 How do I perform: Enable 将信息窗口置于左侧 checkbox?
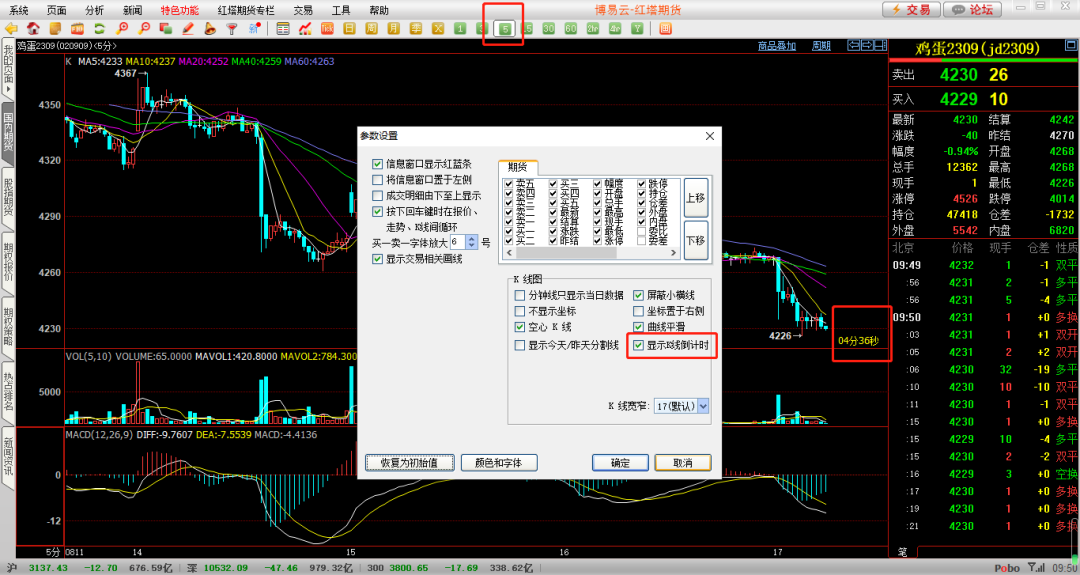pyautogui.click(x=377, y=180)
